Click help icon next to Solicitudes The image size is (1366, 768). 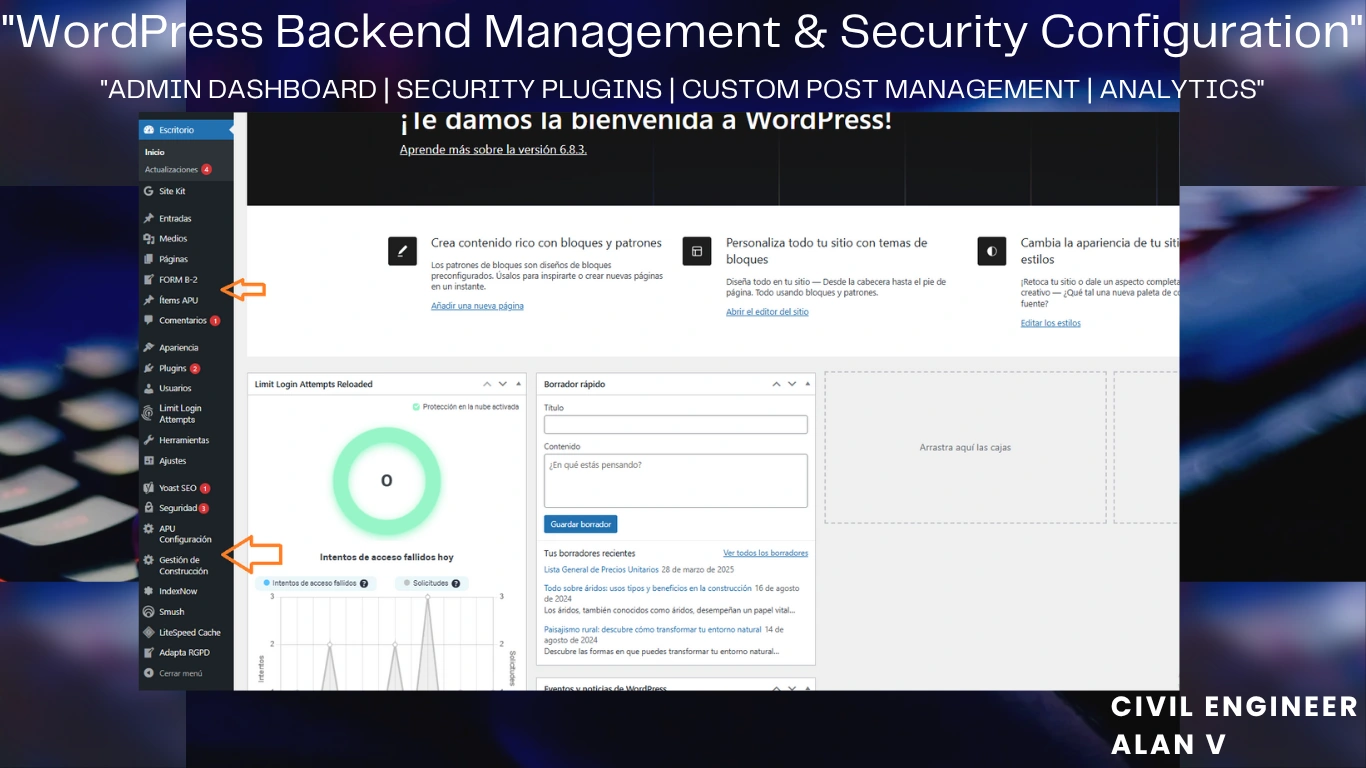coord(456,583)
